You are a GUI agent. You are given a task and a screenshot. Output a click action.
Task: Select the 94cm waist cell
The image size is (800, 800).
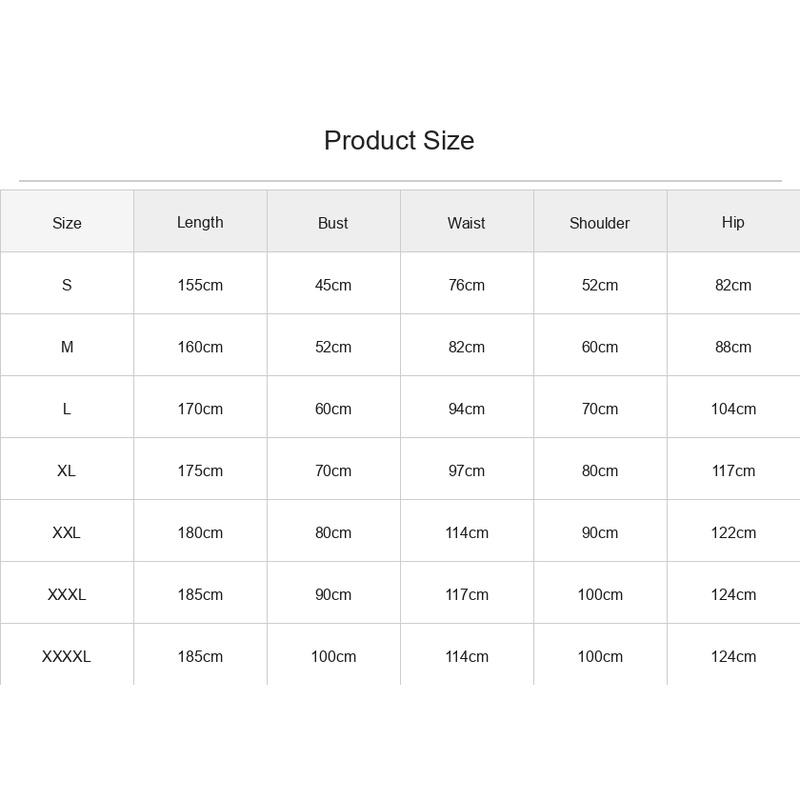(x=466, y=409)
